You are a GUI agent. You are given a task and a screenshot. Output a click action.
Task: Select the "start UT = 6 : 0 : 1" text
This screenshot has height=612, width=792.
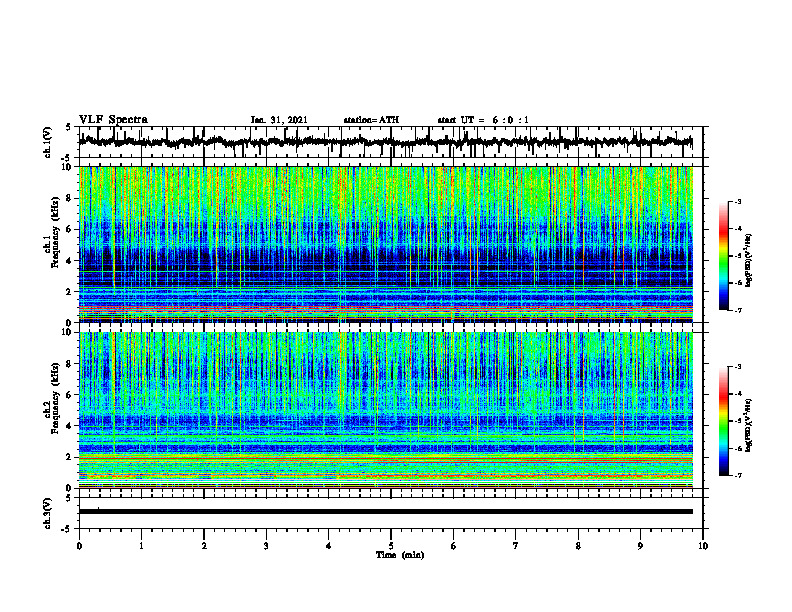(x=483, y=120)
